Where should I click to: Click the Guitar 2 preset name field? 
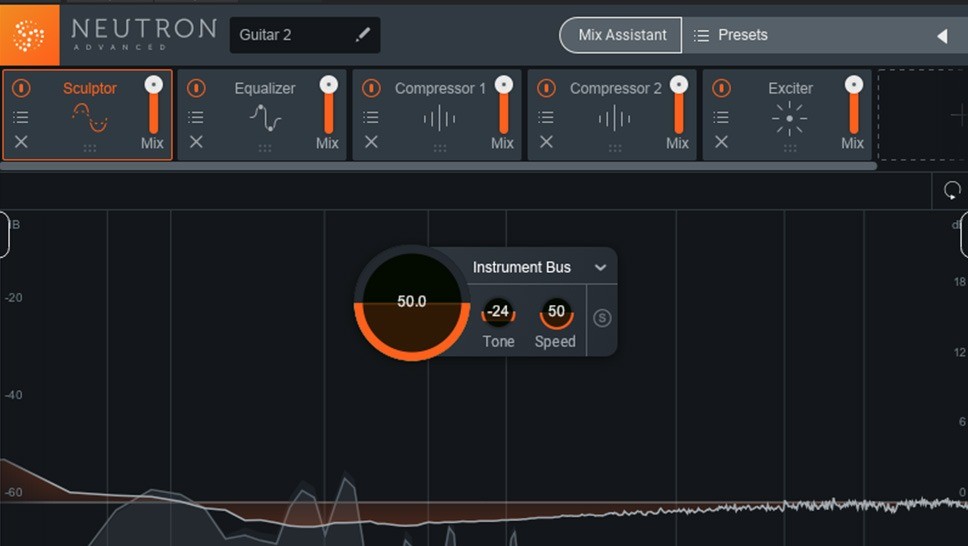(x=304, y=35)
